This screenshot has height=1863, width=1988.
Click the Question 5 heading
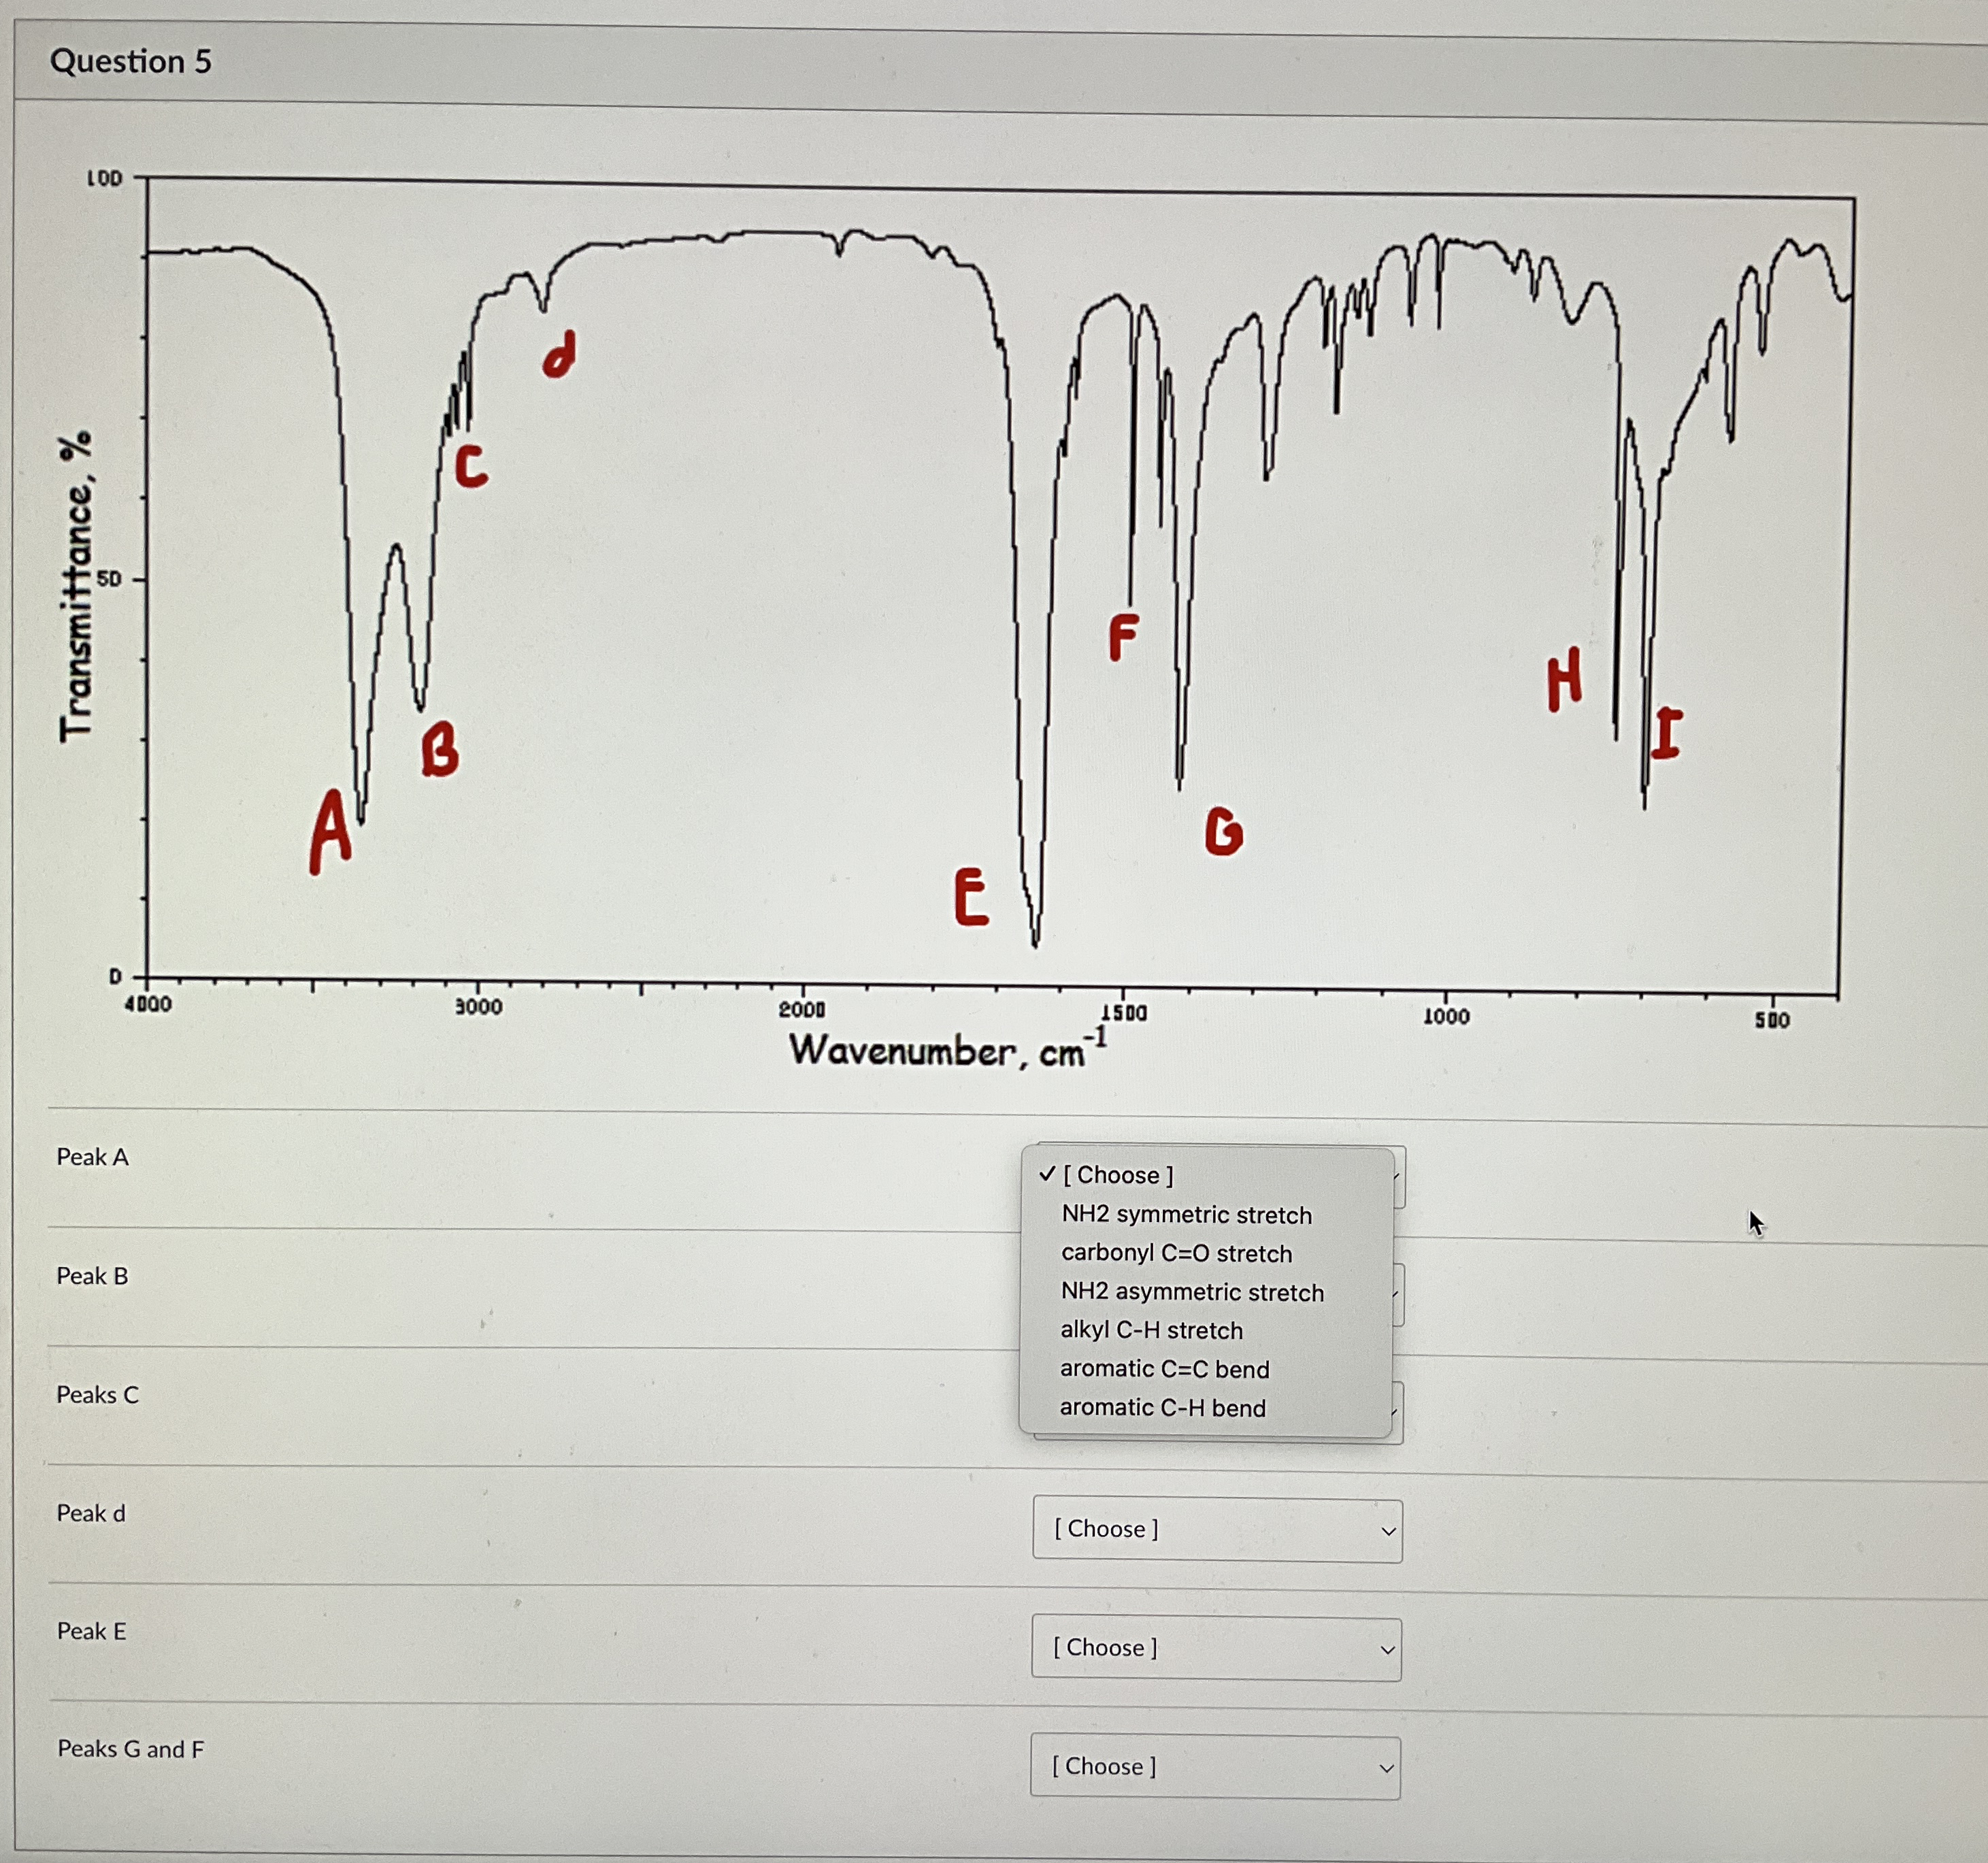coord(131,62)
